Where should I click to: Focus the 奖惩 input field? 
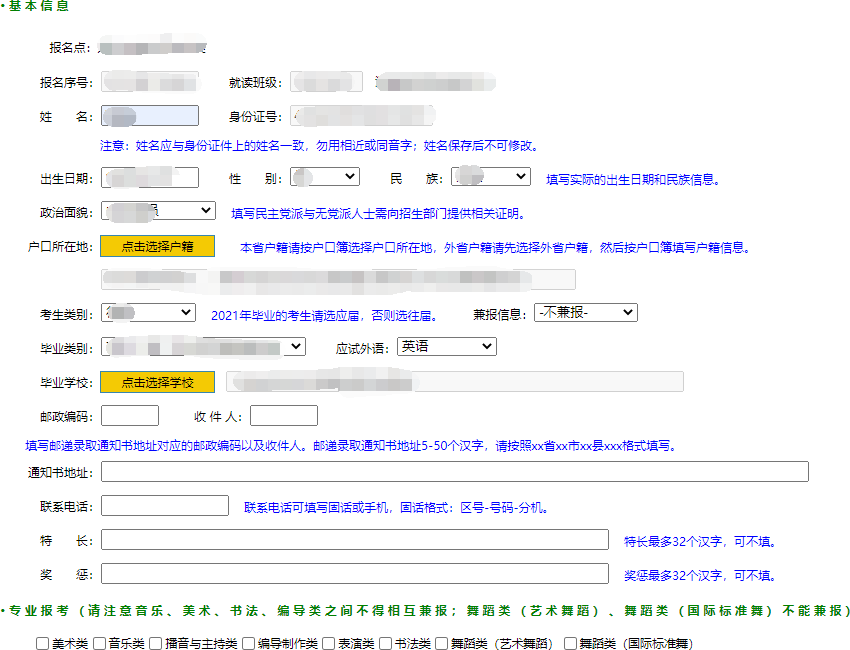click(354, 574)
